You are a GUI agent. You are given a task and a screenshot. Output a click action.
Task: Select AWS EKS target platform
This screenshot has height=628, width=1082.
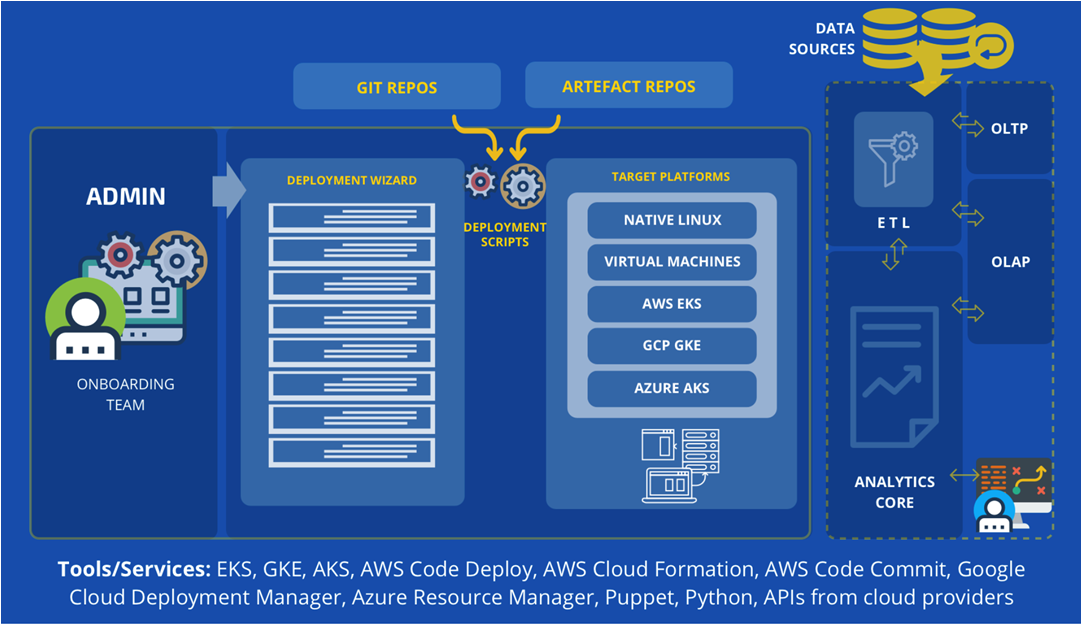pyautogui.click(x=672, y=304)
